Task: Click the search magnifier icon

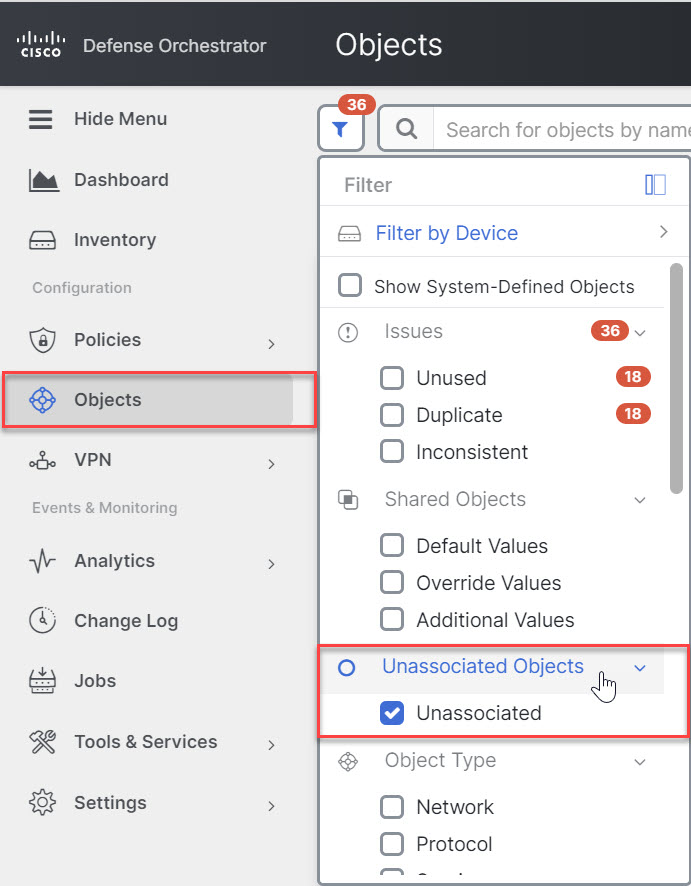Action: click(407, 129)
